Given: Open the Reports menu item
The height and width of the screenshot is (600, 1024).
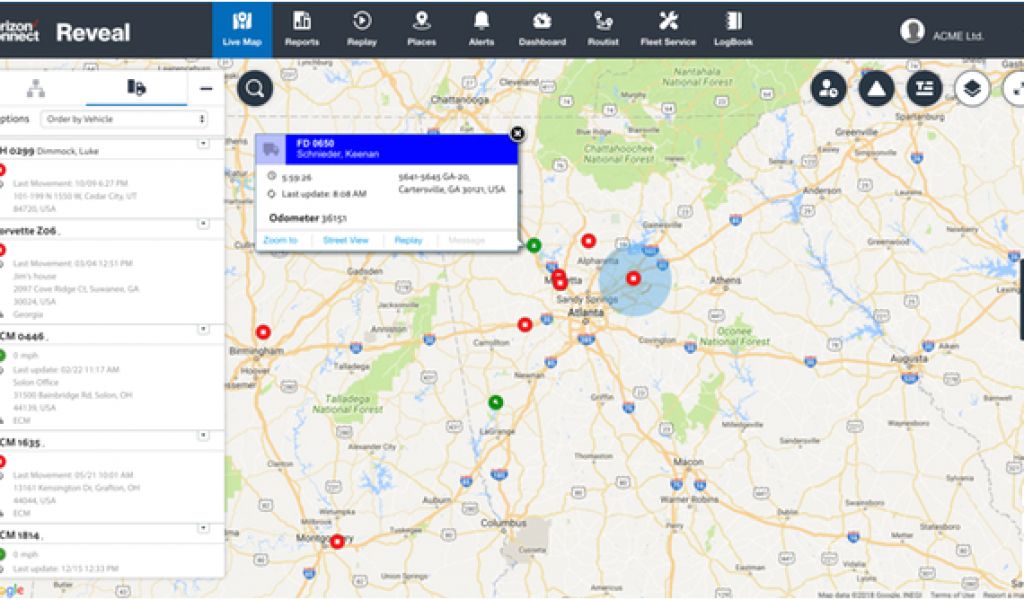Looking at the screenshot, I should point(302,28).
